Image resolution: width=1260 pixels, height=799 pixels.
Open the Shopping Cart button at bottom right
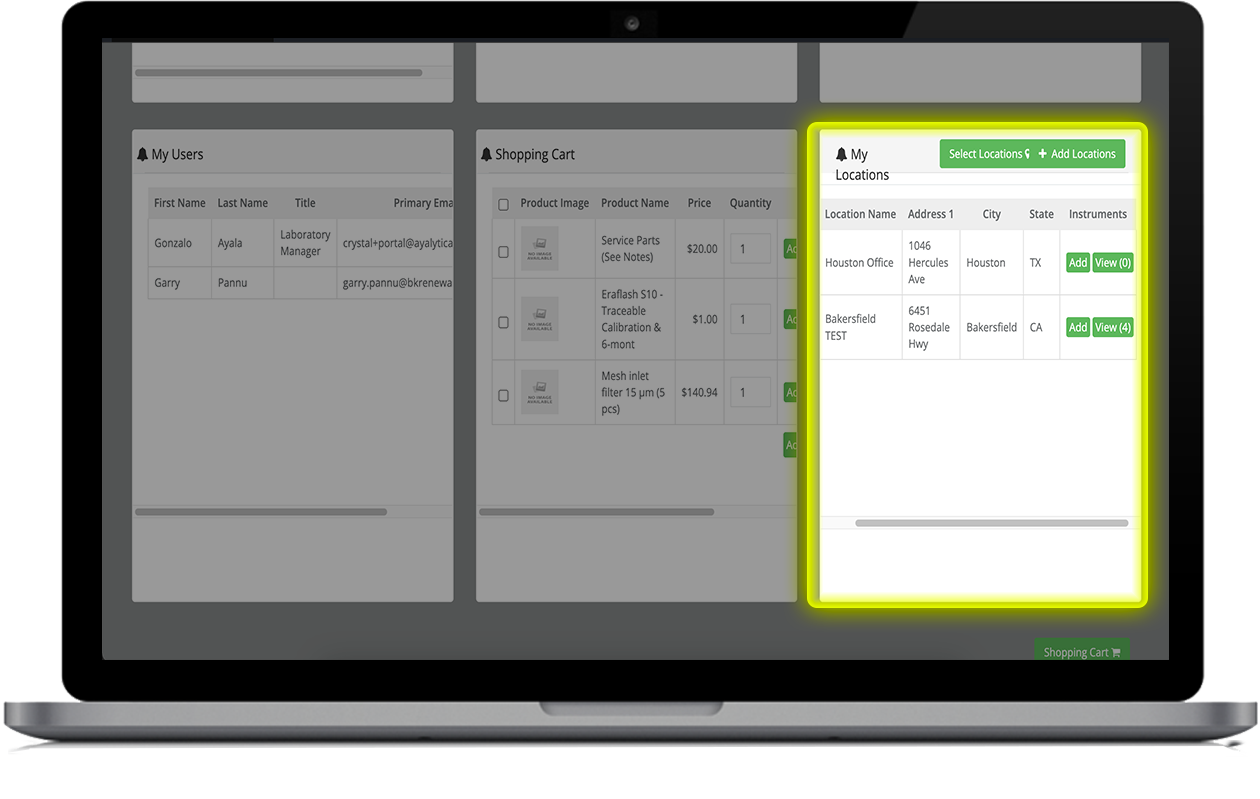click(1081, 652)
